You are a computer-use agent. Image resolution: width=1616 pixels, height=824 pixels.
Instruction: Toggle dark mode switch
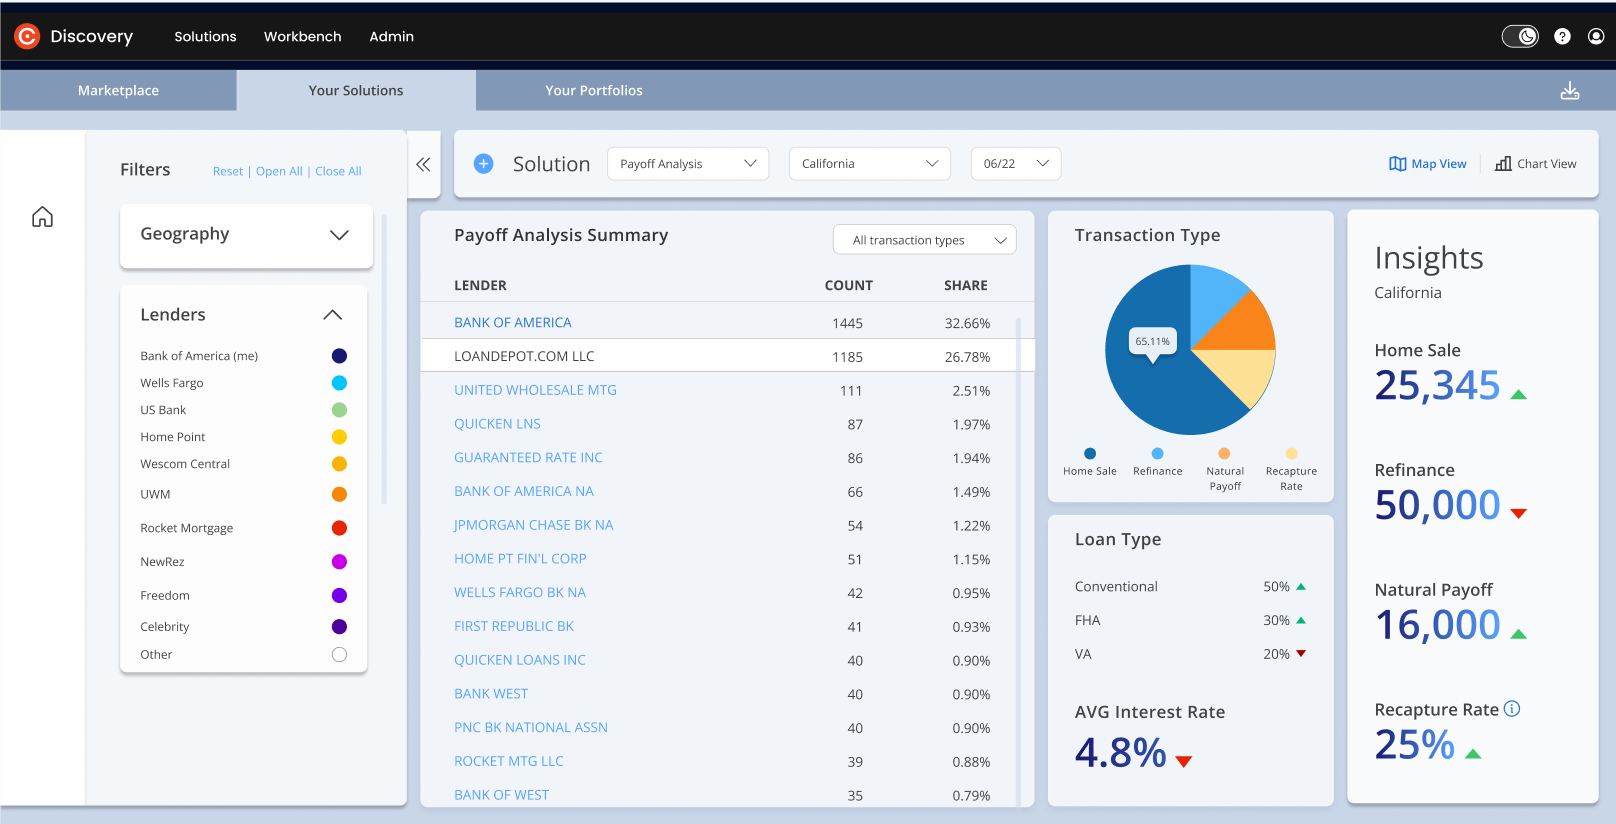[1520, 36]
